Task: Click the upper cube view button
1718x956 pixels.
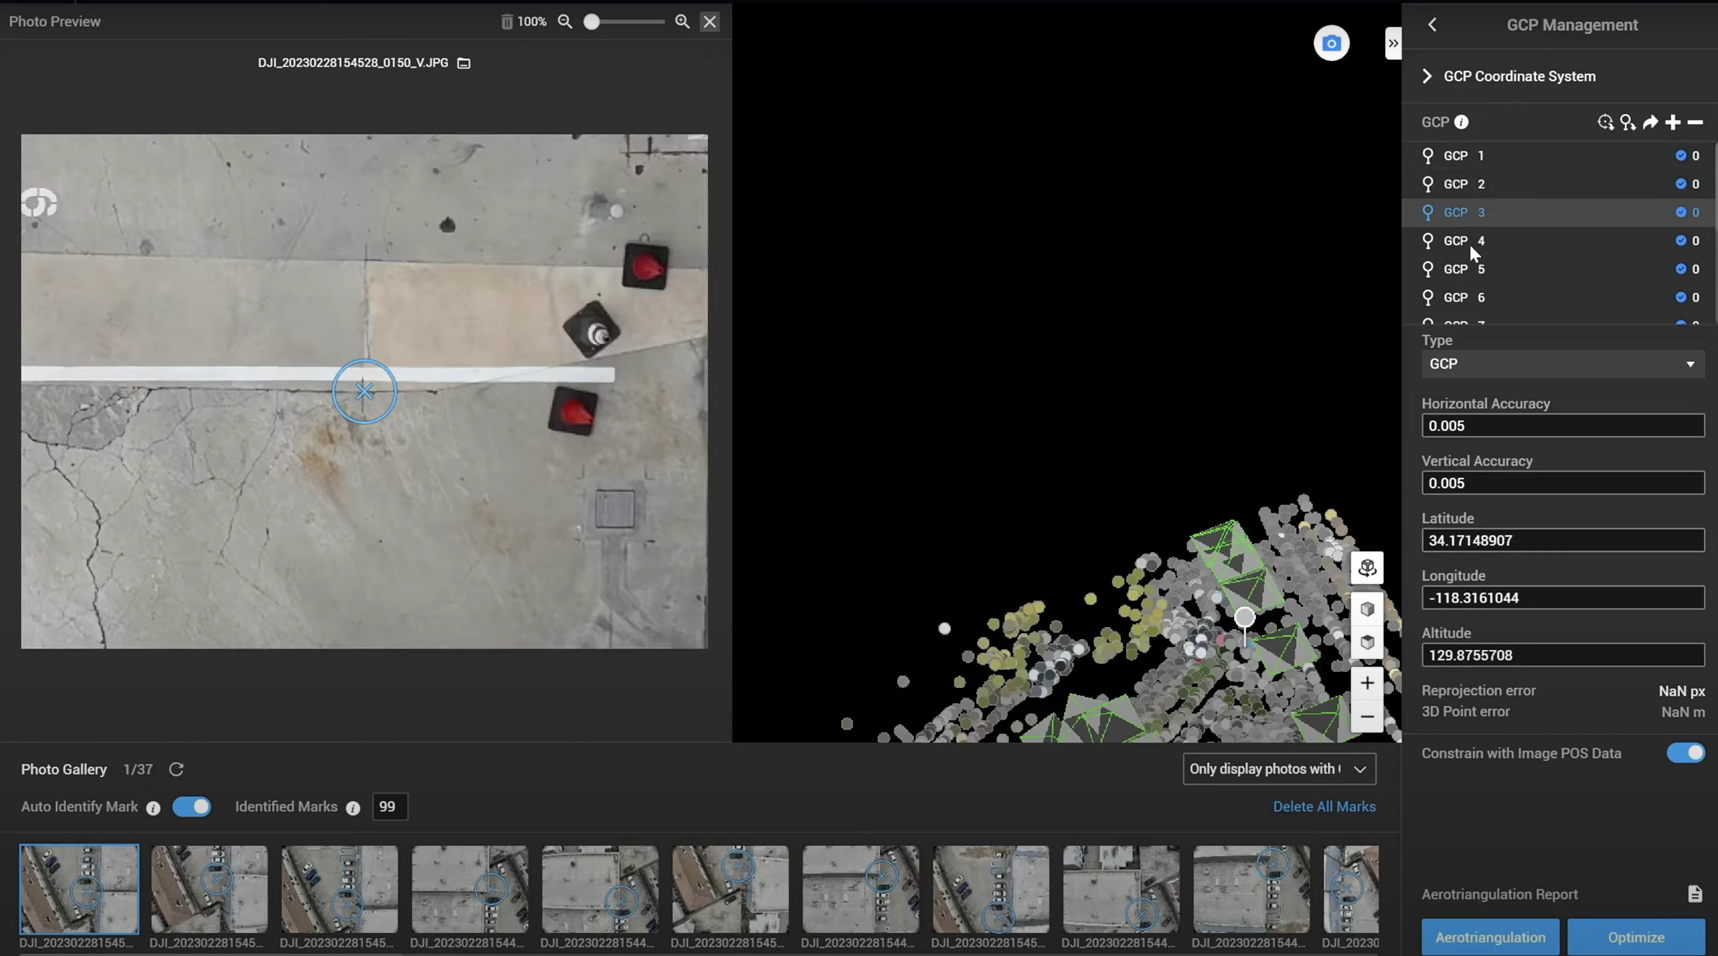Action: click(1367, 609)
